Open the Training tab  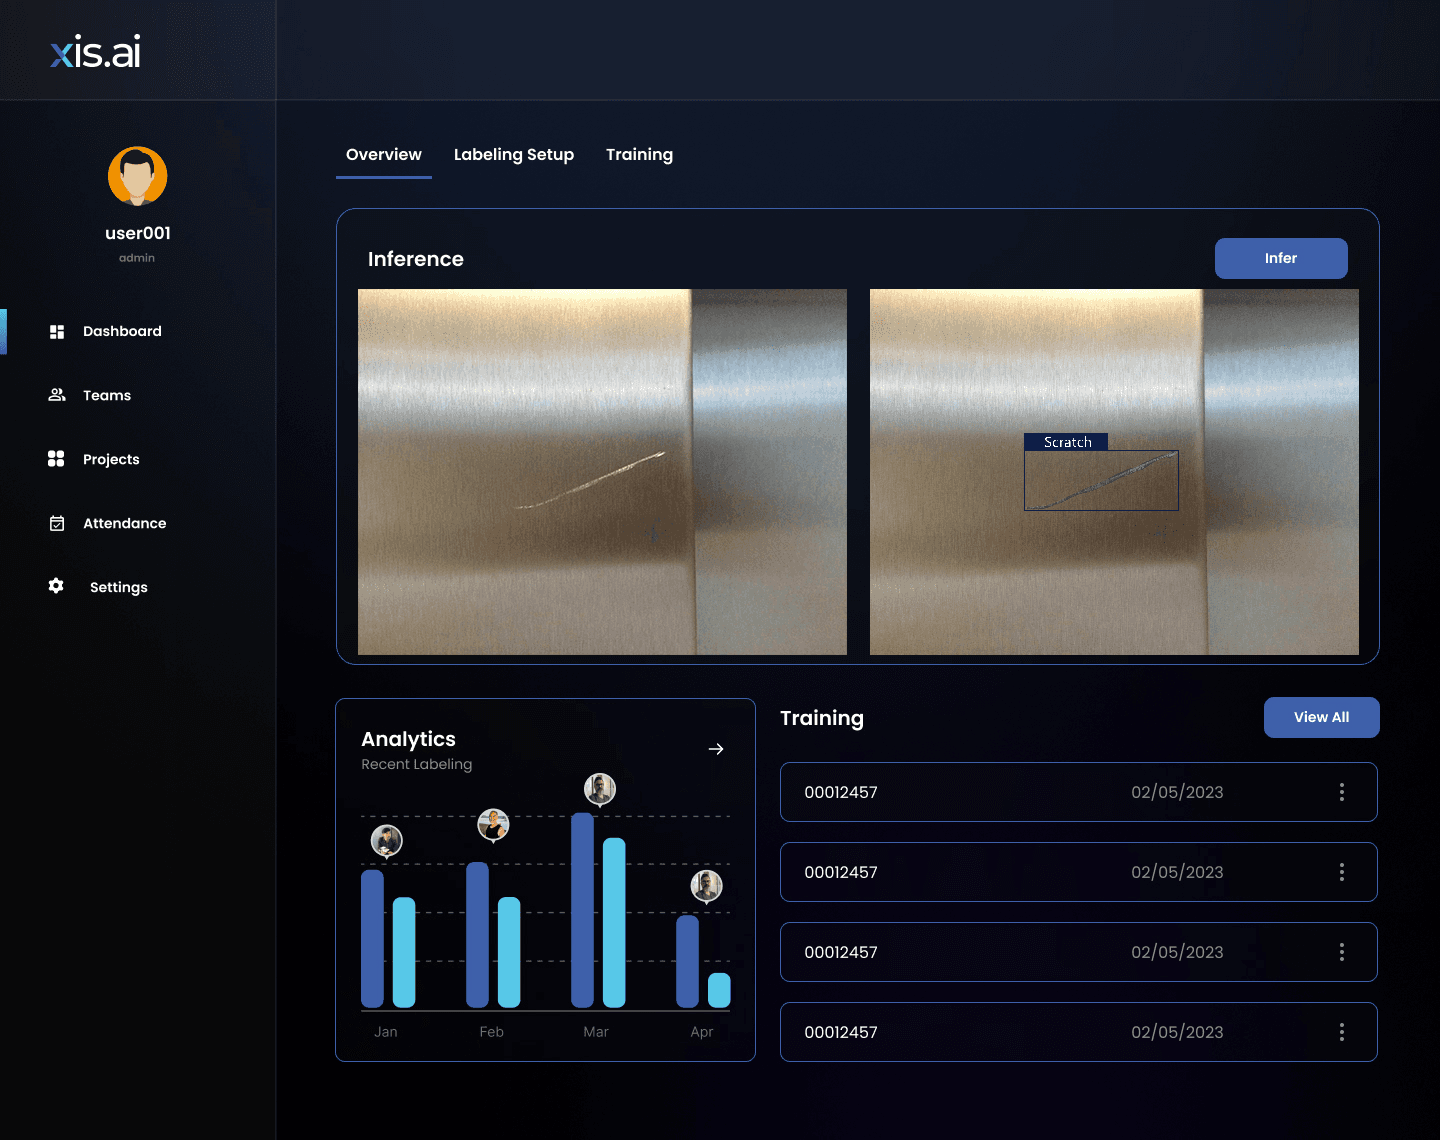(639, 154)
